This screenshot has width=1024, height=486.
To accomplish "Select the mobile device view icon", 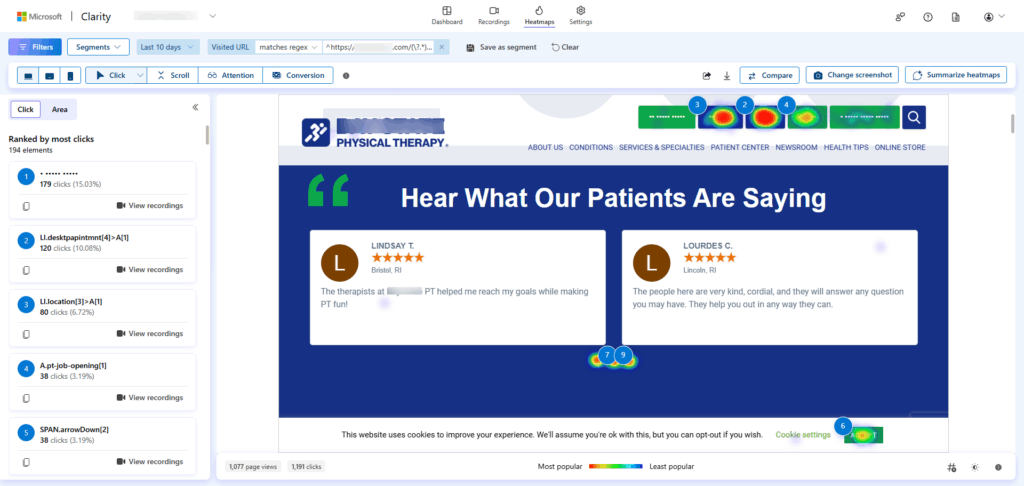I will pyautogui.click(x=69, y=75).
